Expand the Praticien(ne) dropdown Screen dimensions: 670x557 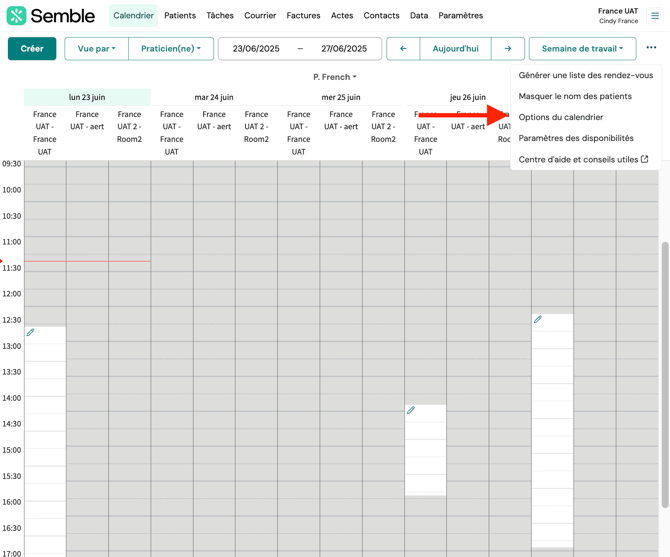pyautogui.click(x=171, y=48)
